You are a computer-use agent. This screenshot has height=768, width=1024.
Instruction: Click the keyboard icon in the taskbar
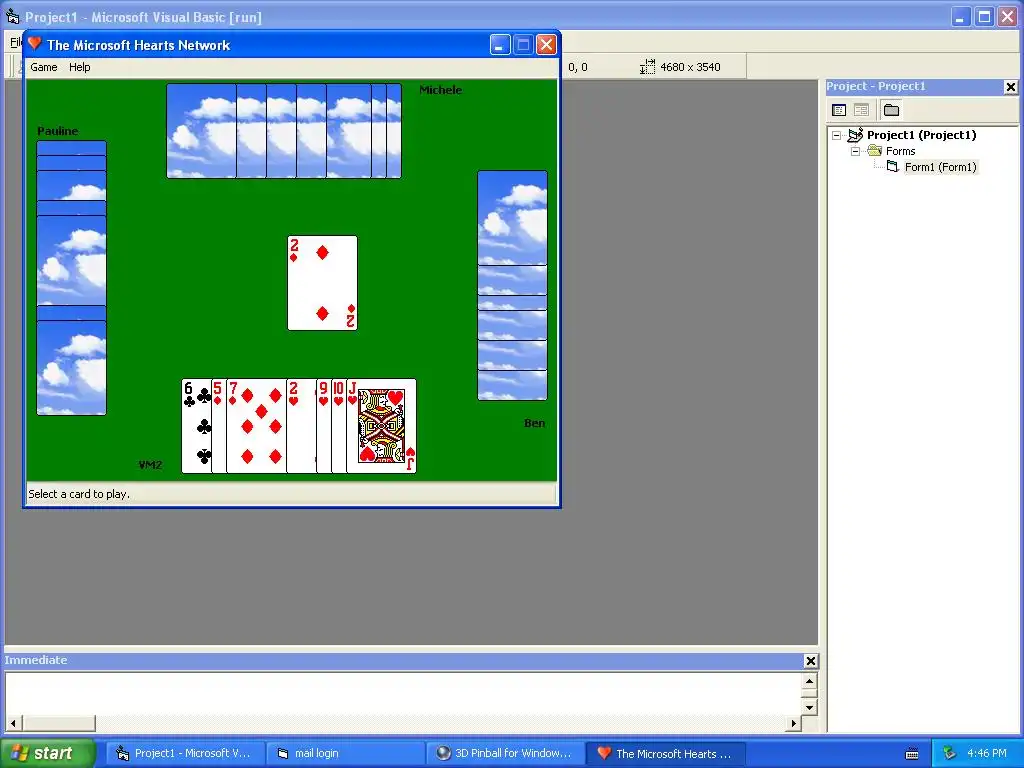coord(912,754)
